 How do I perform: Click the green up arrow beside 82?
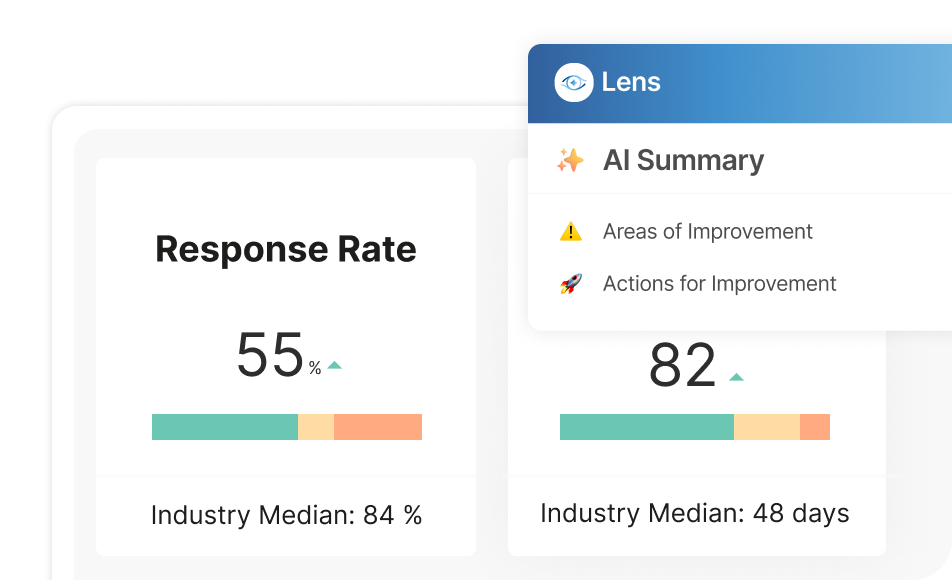tap(736, 377)
